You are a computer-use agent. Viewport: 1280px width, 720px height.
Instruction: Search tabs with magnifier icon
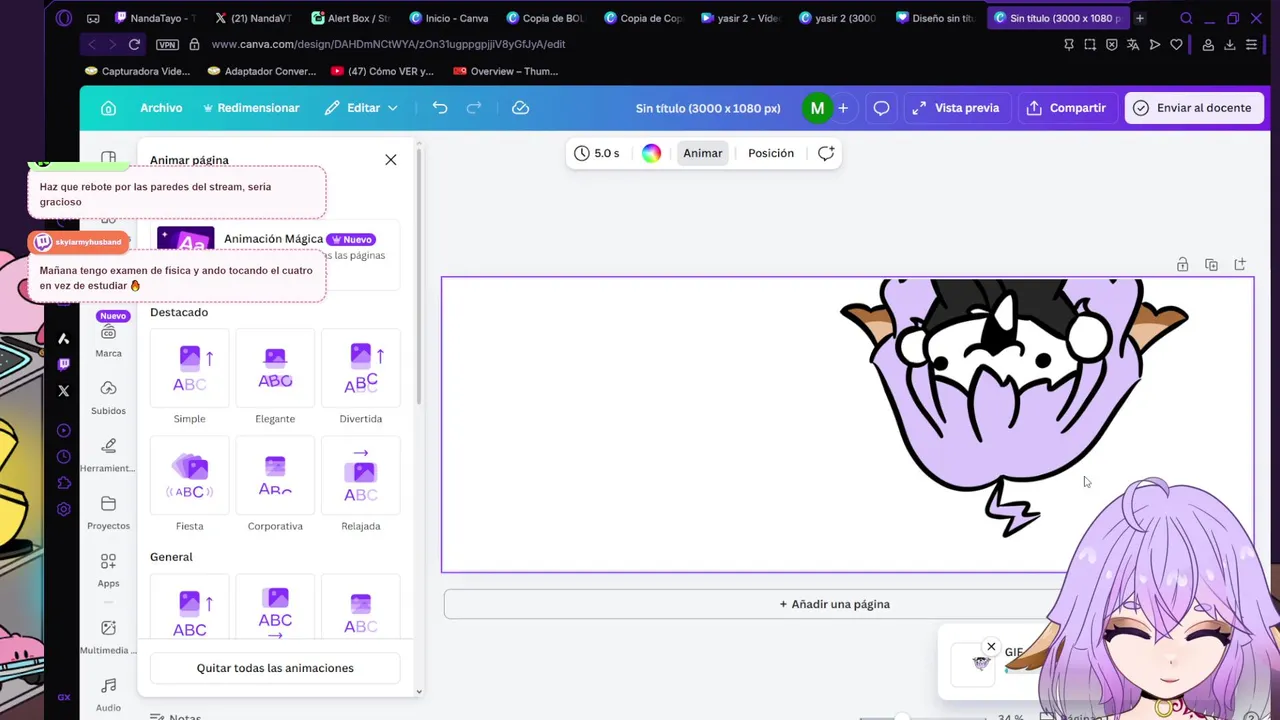(1186, 18)
